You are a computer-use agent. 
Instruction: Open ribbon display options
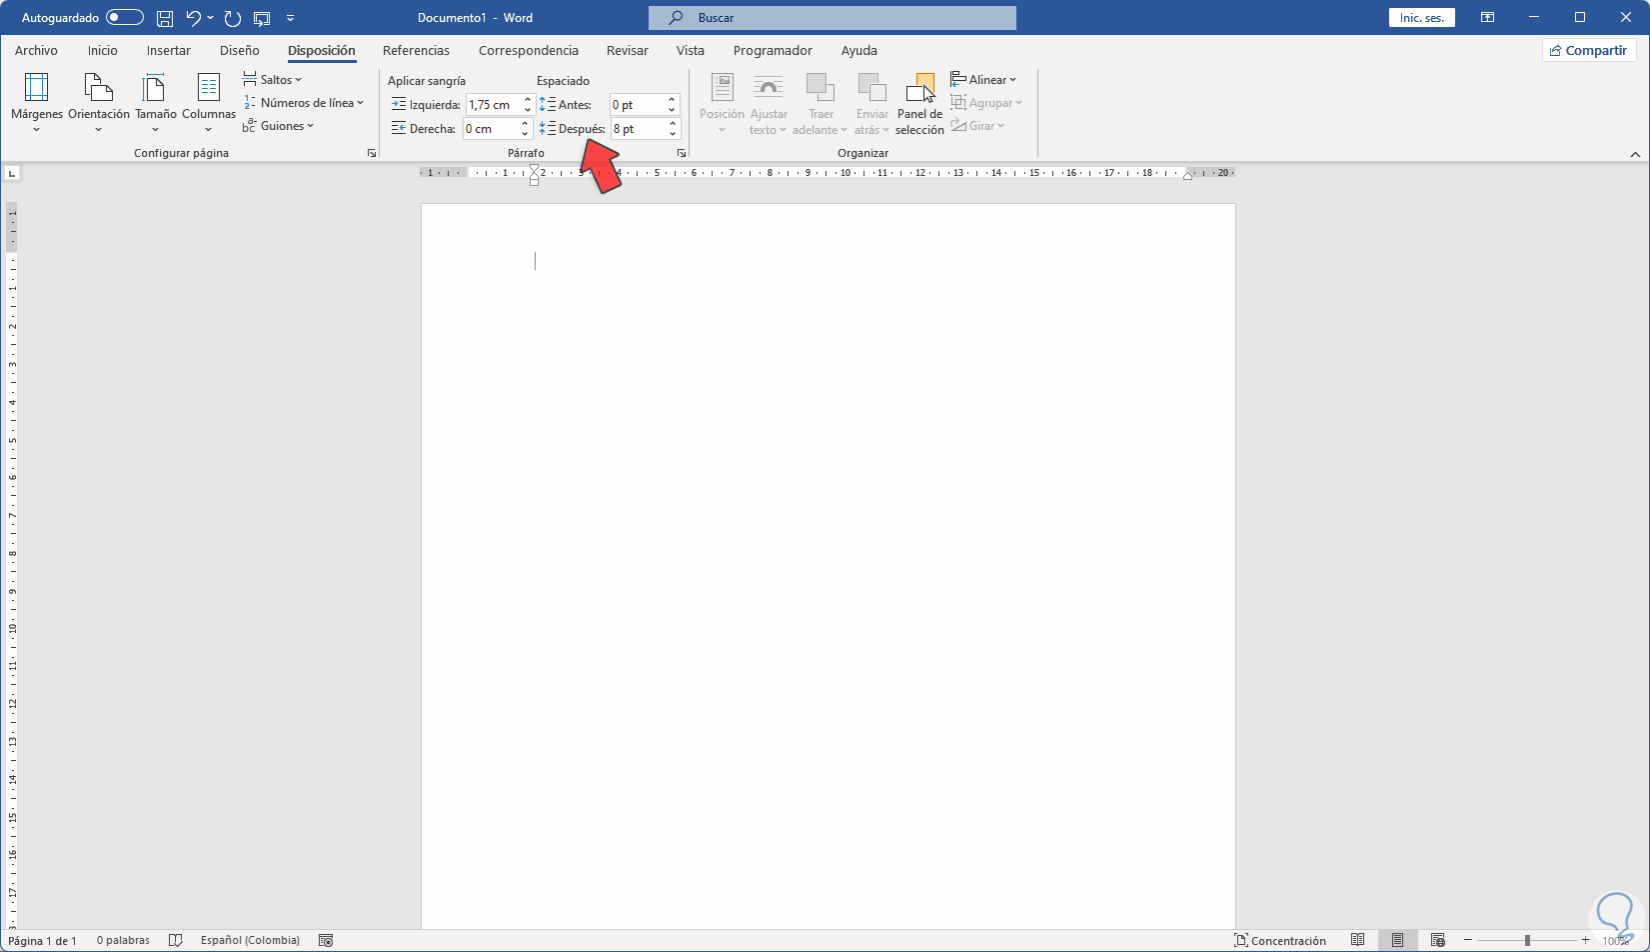[x=1488, y=18]
